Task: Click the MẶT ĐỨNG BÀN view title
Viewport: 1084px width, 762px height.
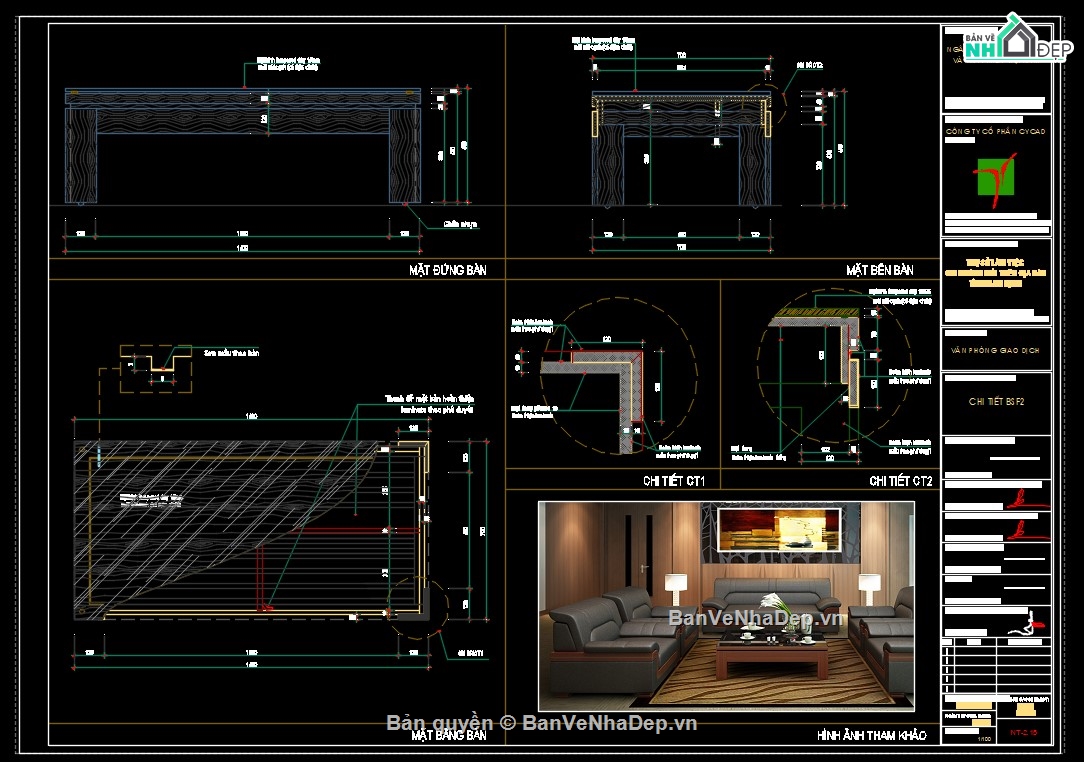Action: pyautogui.click(x=447, y=270)
